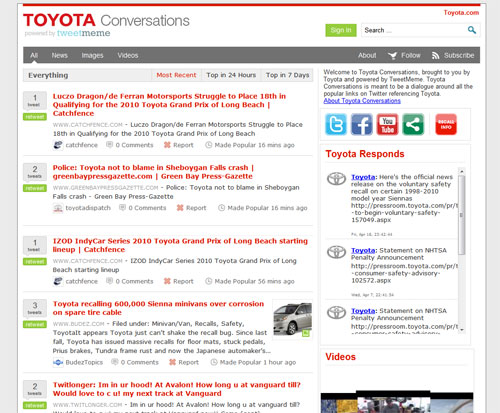Click Toyota logo beside first NHTSA statement

click(336, 252)
